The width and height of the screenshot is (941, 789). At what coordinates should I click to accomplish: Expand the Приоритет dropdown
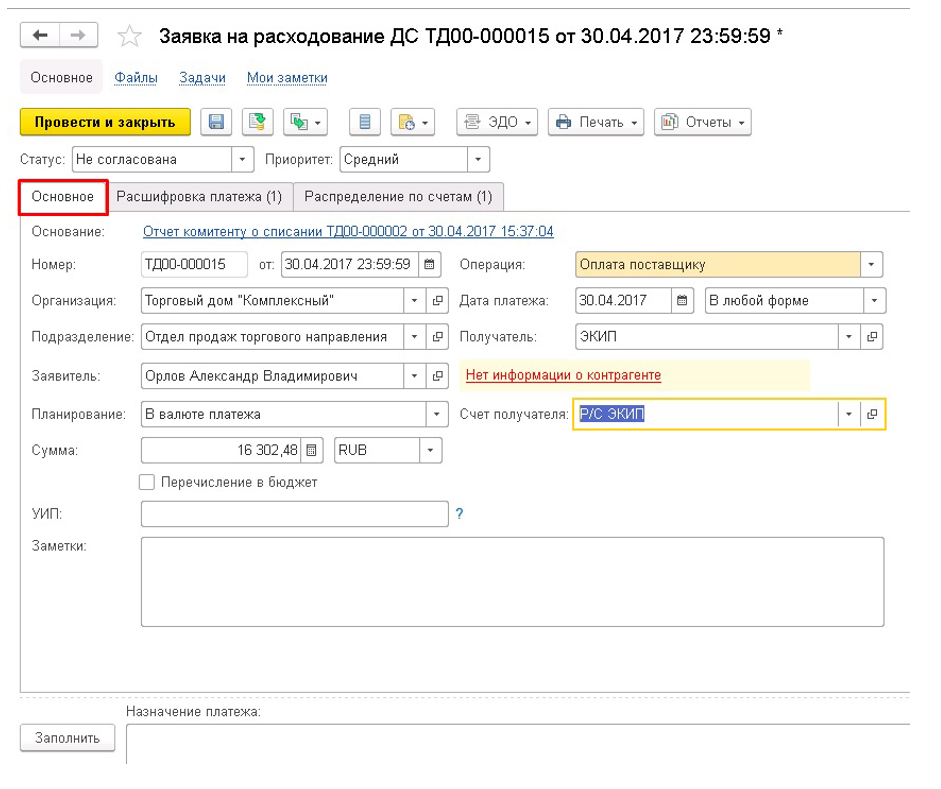point(479,159)
